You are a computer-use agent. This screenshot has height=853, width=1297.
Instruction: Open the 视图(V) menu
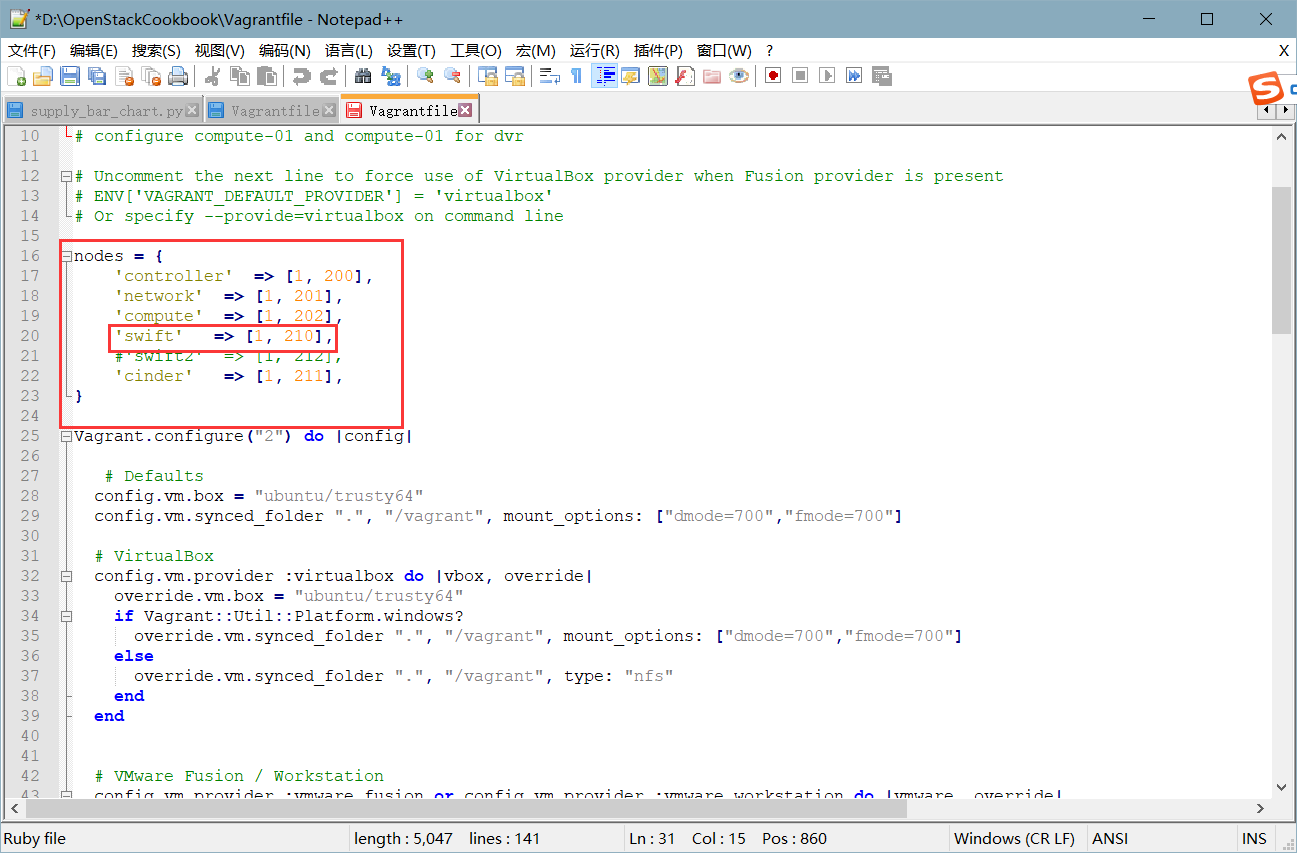click(219, 50)
